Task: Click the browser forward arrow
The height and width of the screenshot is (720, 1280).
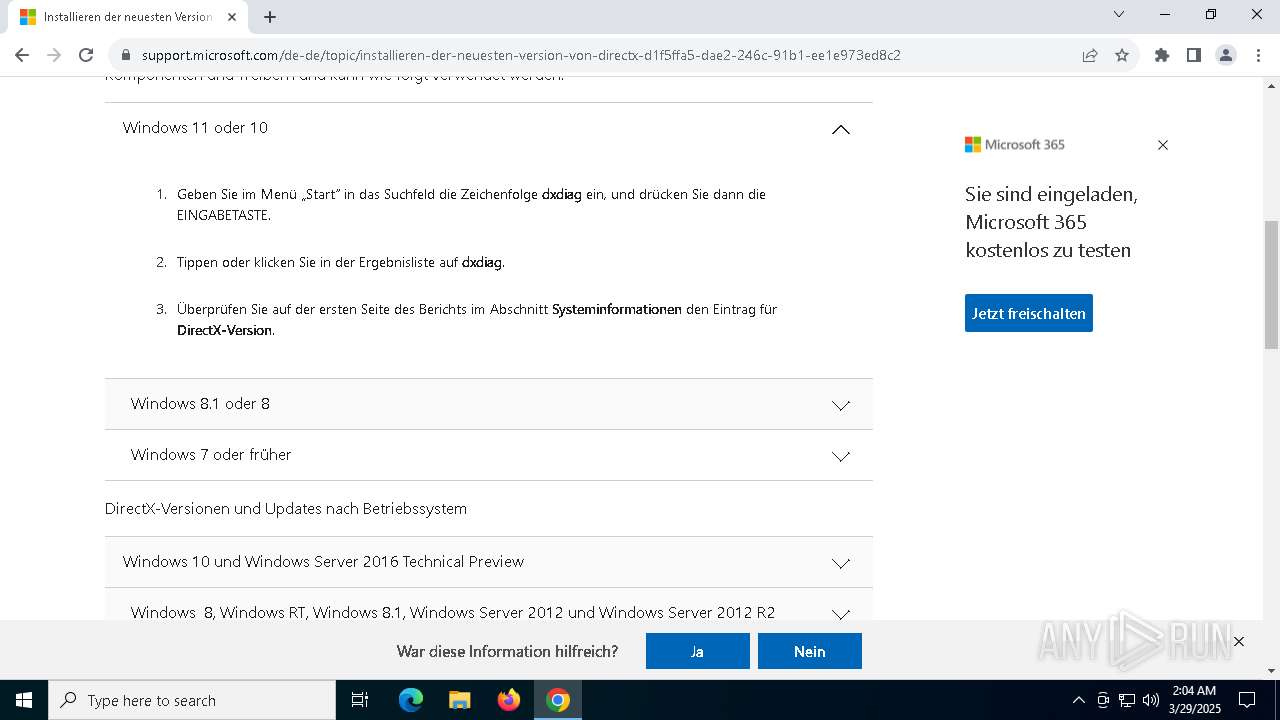Action: tap(54, 55)
